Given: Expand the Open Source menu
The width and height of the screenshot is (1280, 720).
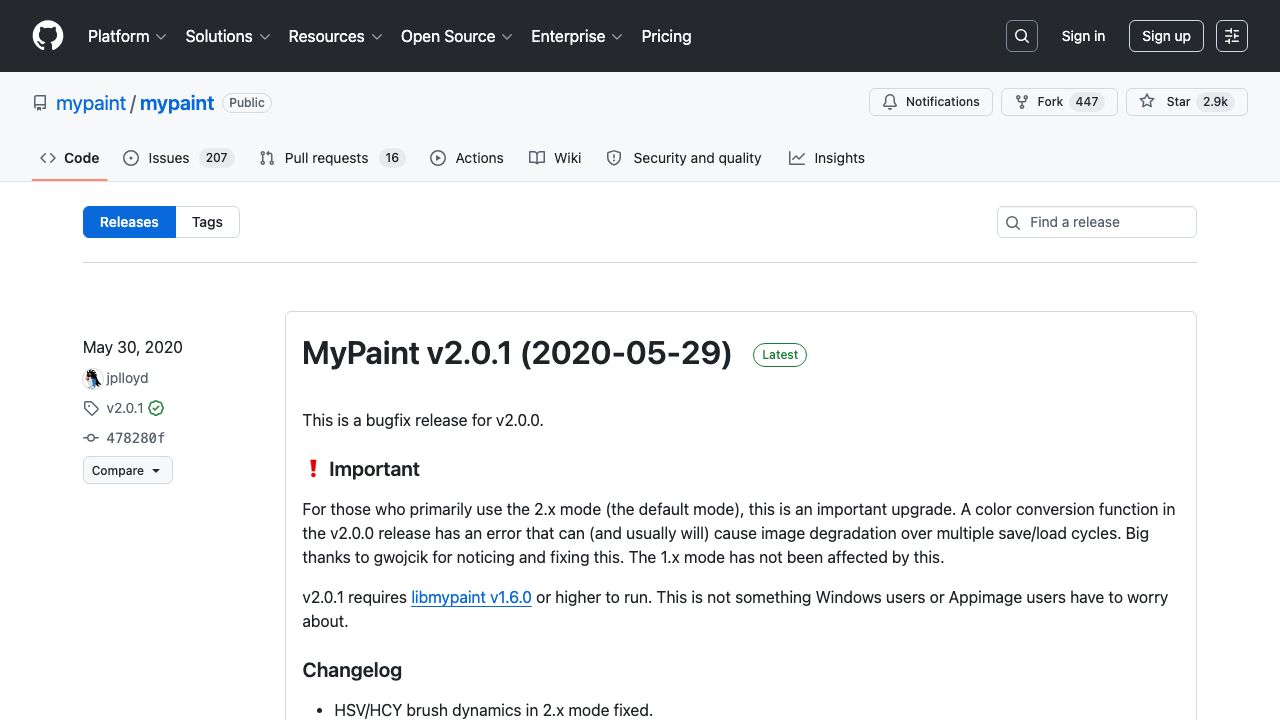Looking at the screenshot, I should [457, 36].
